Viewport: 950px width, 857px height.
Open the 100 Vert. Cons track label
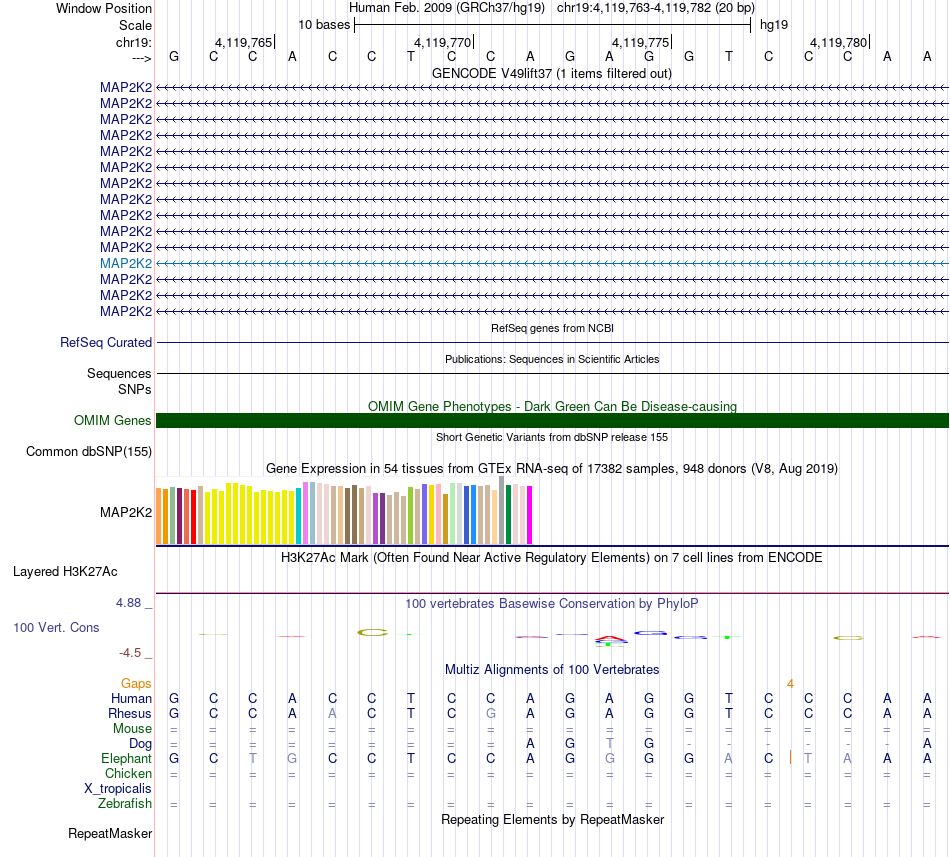click(x=56, y=627)
